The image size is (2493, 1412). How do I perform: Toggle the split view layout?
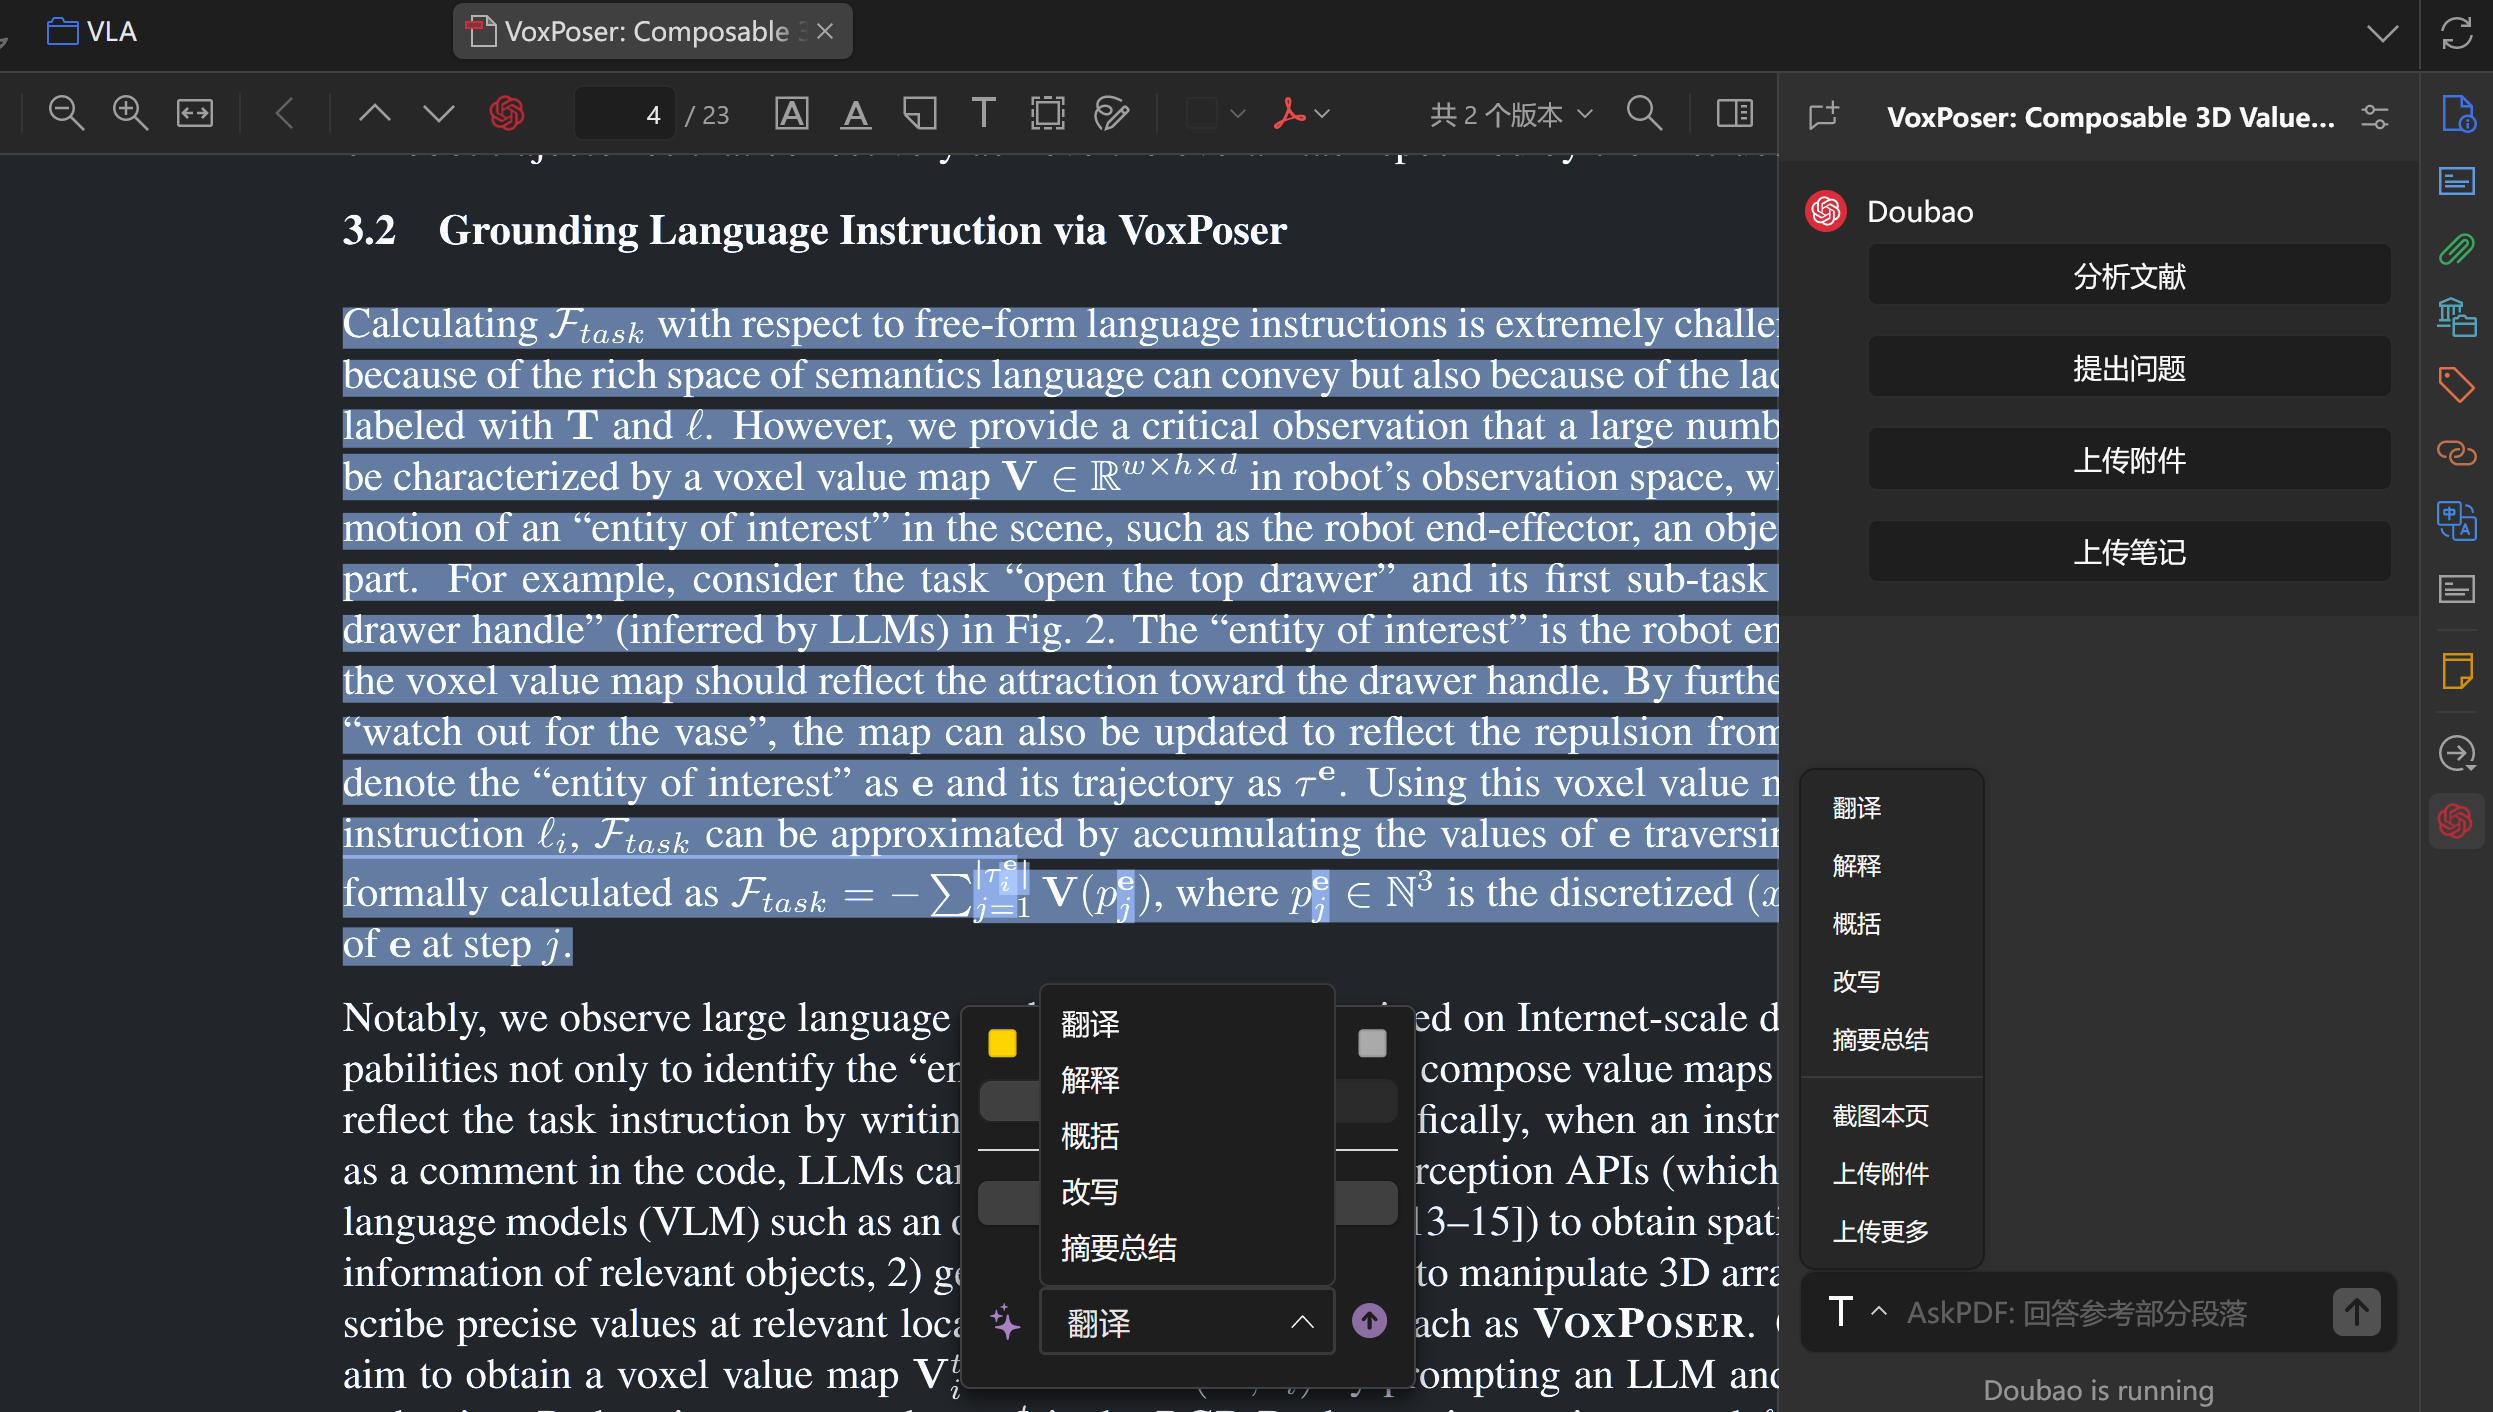[x=1735, y=113]
